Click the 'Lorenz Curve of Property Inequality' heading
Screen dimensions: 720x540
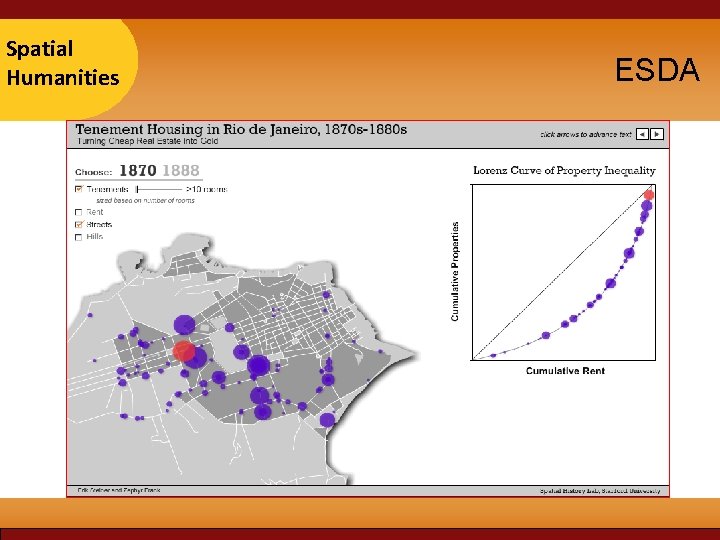point(564,170)
